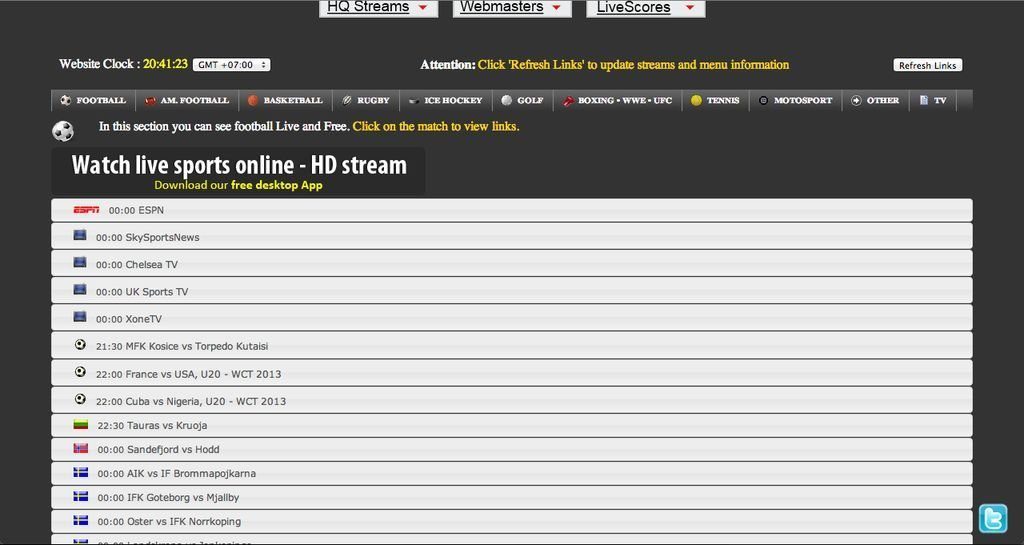Click the motosport wheel icon
Viewport: 1024px width, 545px height.
tap(763, 101)
